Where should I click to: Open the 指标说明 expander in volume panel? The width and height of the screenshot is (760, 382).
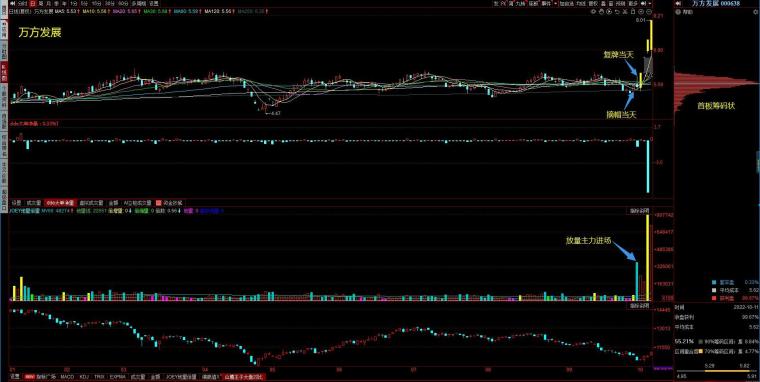coord(638,211)
